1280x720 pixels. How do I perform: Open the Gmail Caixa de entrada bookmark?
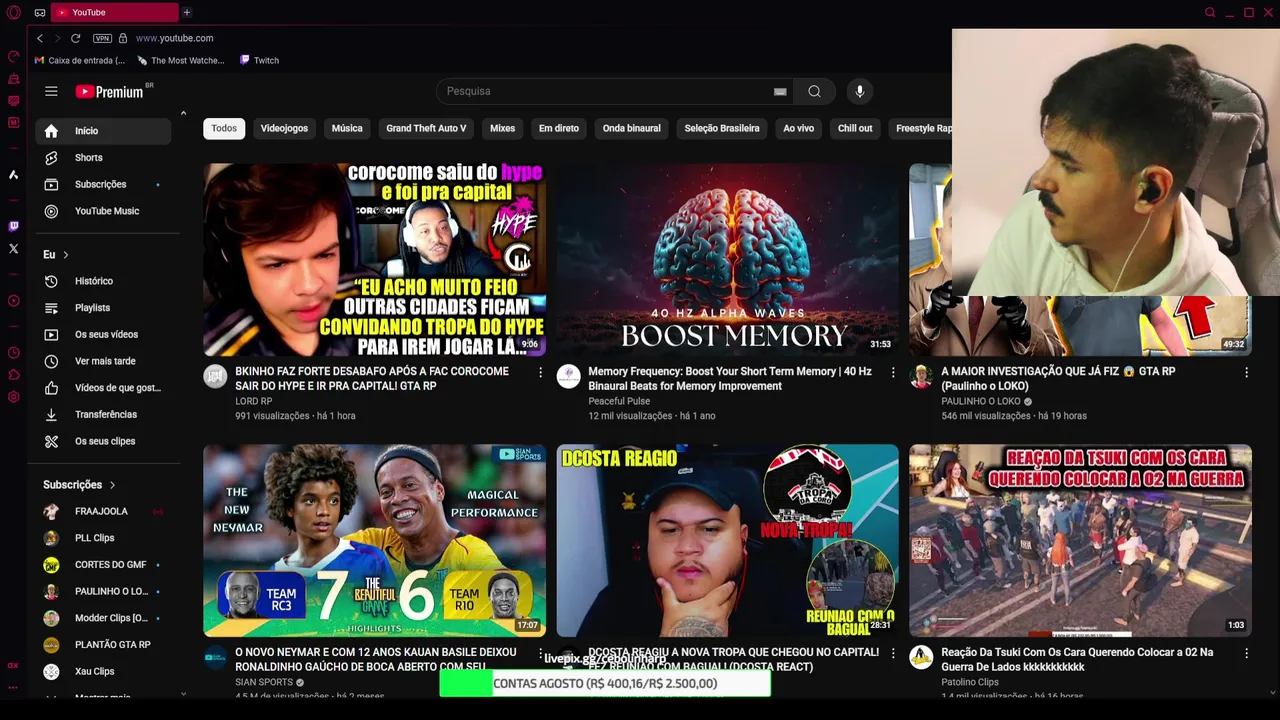[79, 60]
